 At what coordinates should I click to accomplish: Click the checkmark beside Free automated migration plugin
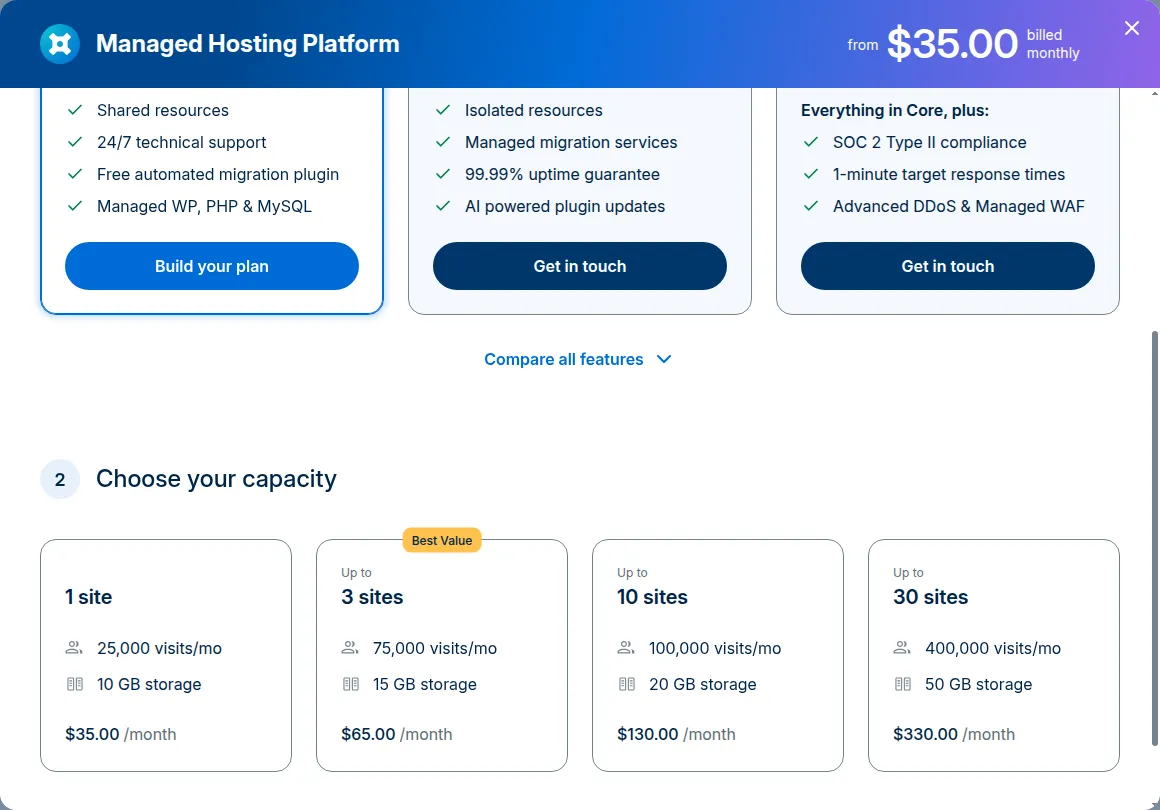pos(75,174)
